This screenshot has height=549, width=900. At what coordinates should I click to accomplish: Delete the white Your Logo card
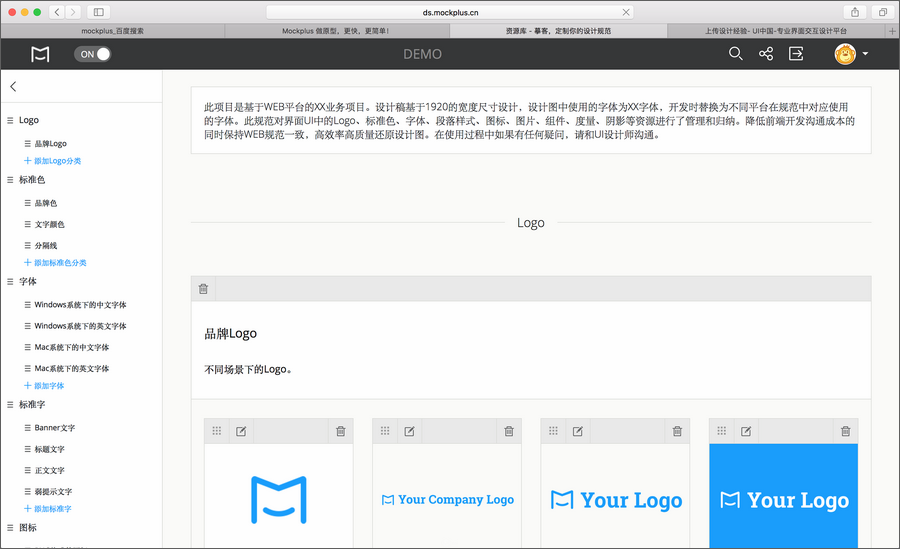tap(677, 431)
